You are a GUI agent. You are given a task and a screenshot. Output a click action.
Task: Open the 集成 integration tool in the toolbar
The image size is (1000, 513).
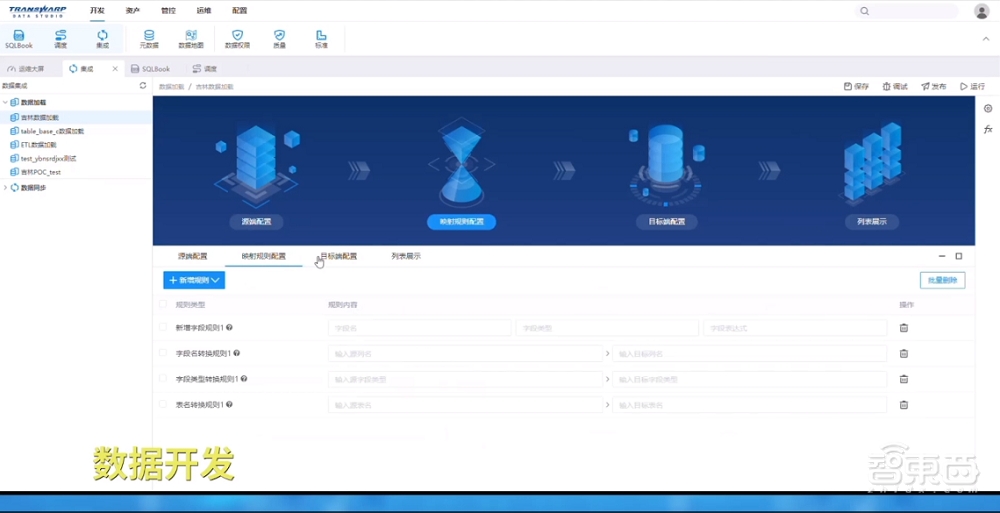(x=102, y=39)
